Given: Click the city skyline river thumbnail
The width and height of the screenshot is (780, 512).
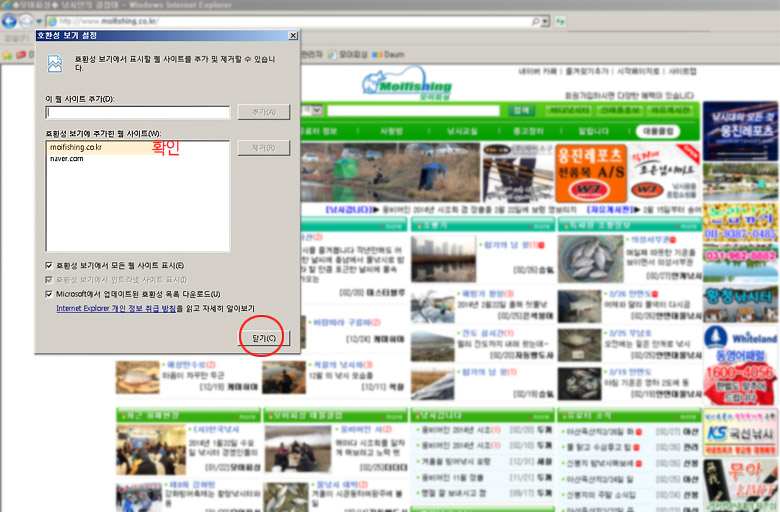Looking at the screenshot, I should [443, 259].
